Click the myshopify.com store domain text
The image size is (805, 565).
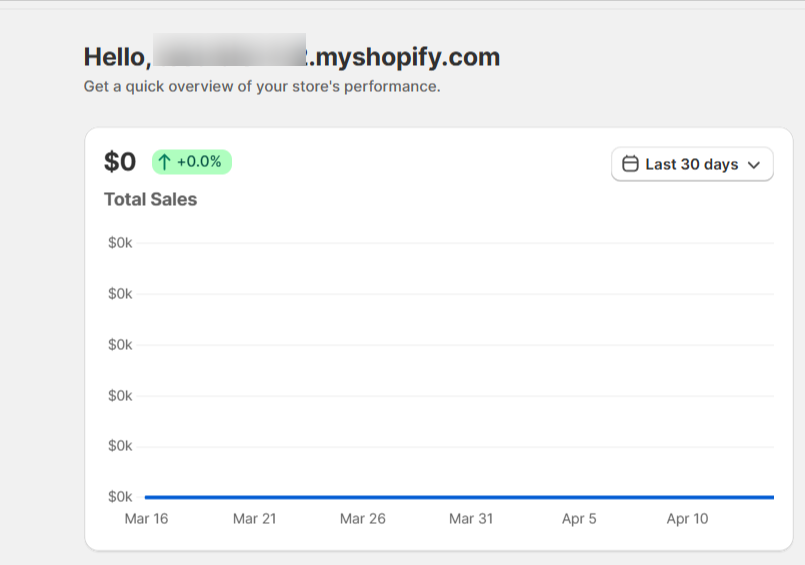pyautogui.click(x=406, y=57)
